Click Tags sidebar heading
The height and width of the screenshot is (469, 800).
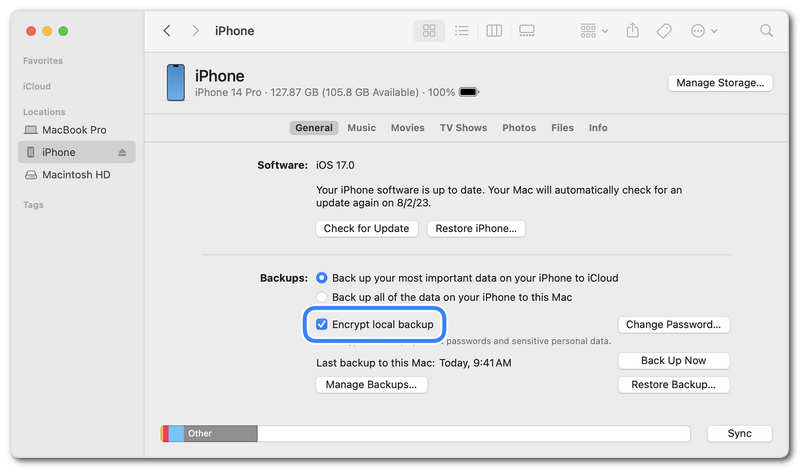coord(33,205)
